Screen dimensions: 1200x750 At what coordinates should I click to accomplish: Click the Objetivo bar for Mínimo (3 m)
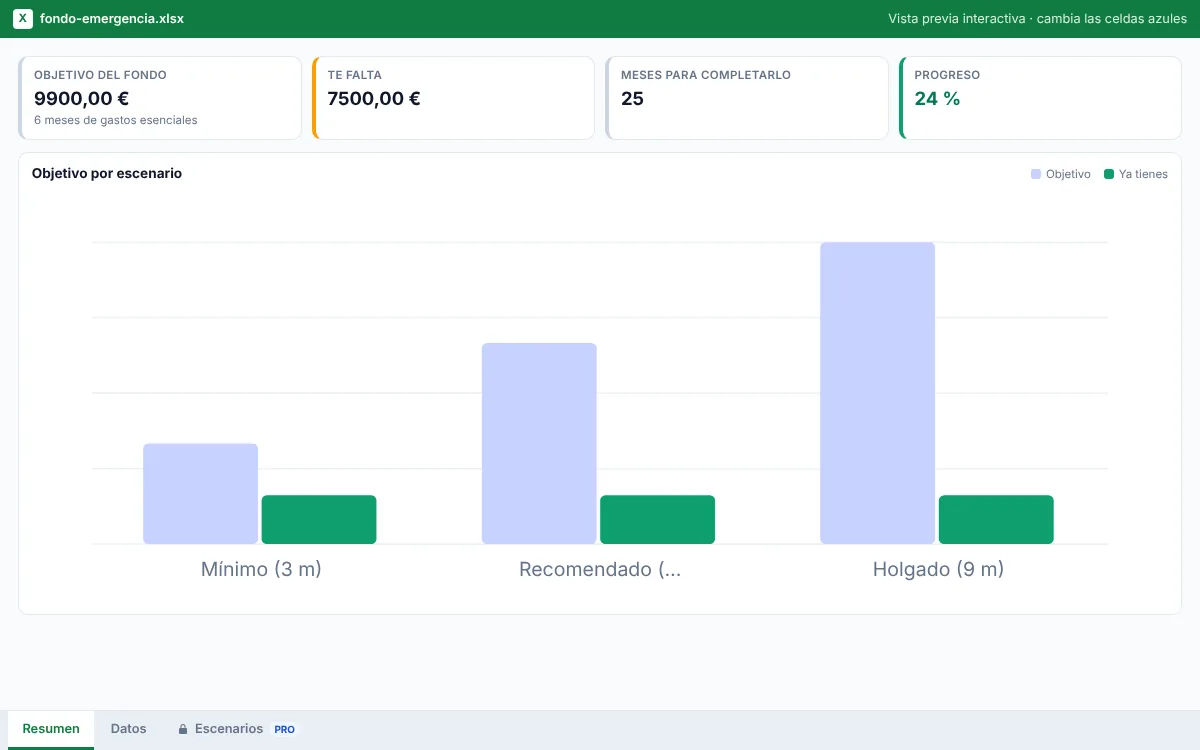201,494
